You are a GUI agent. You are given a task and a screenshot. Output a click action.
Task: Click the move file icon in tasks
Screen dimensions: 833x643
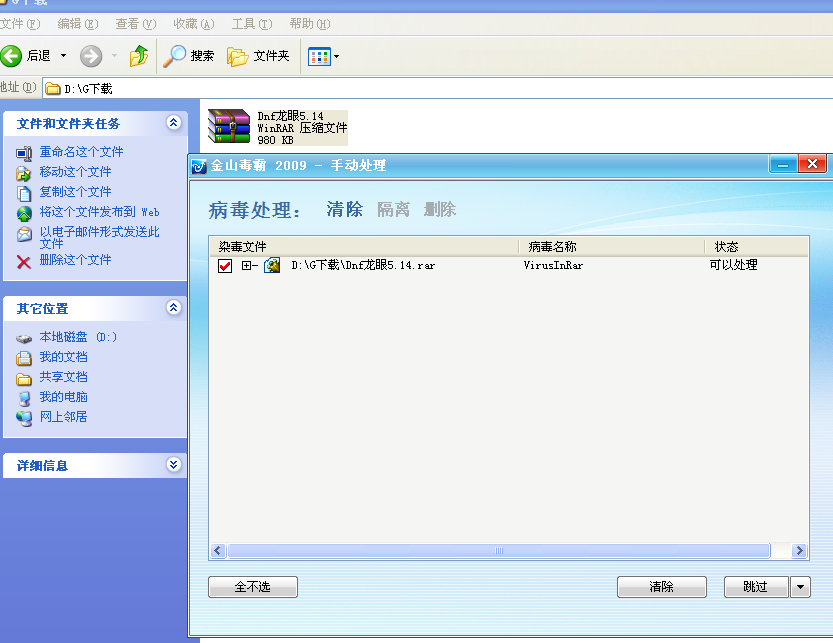(24, 173)
